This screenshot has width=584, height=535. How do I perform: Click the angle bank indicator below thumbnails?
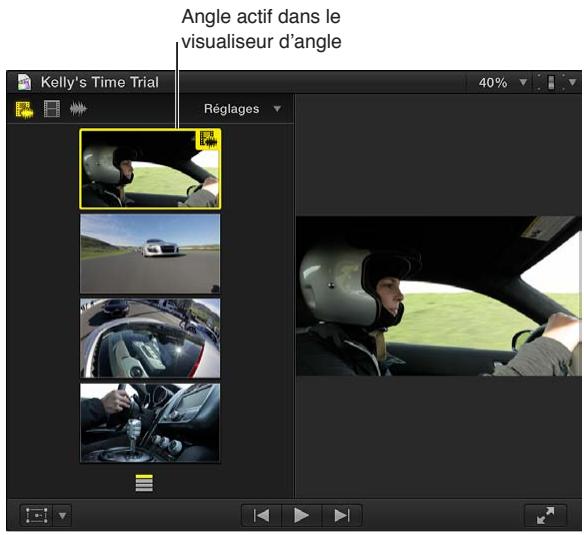[x=144, y=483]
